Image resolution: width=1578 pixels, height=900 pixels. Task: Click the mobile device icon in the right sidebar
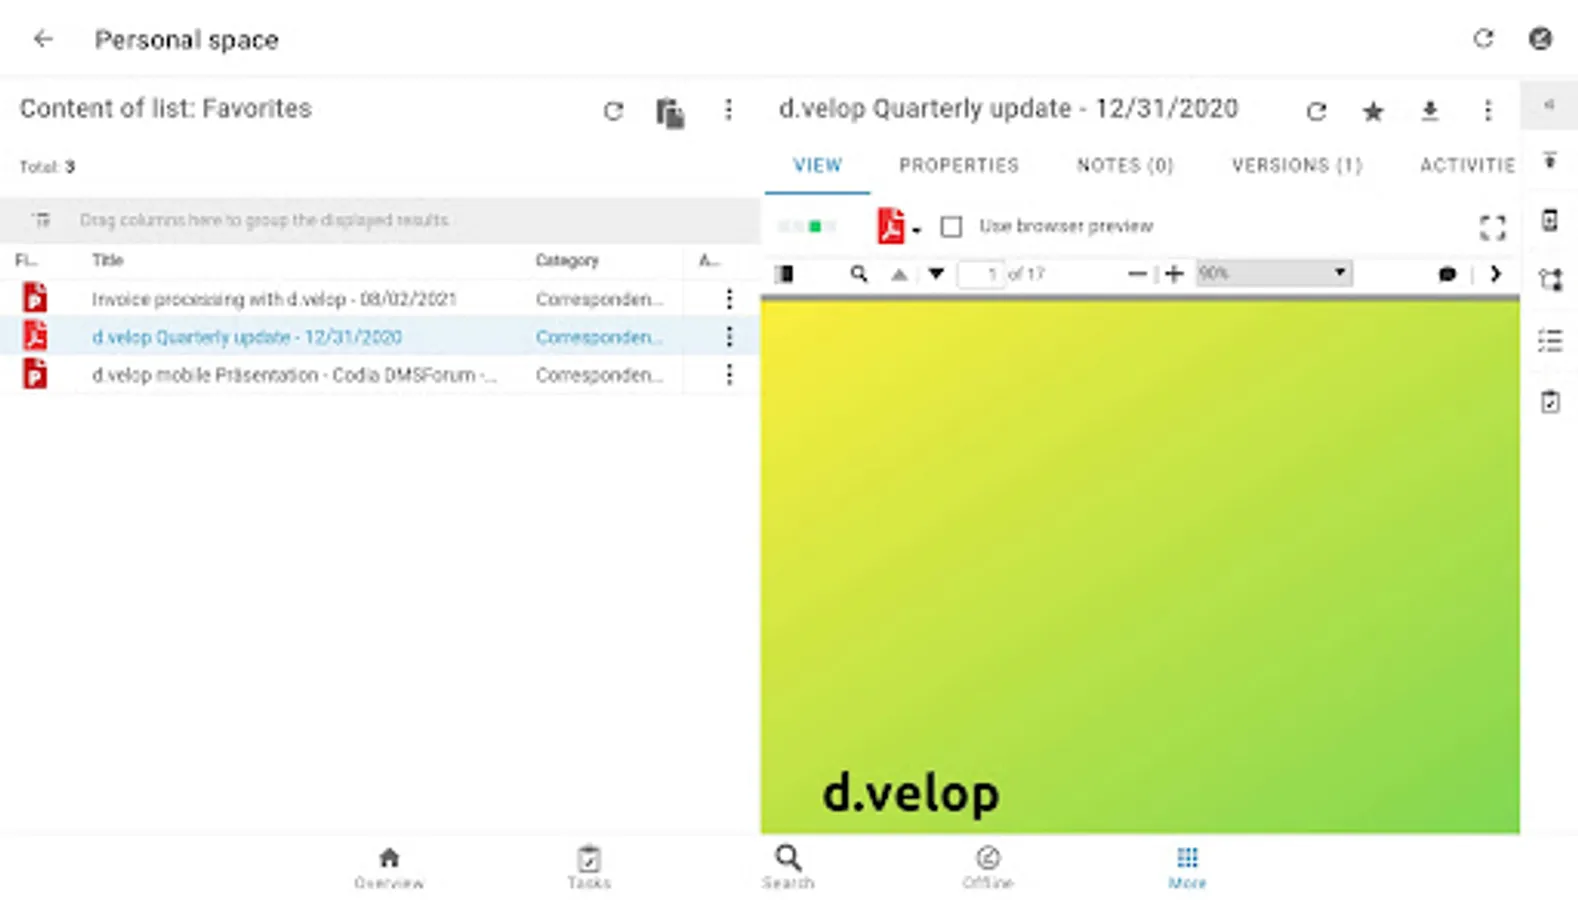click(1550, 220)
